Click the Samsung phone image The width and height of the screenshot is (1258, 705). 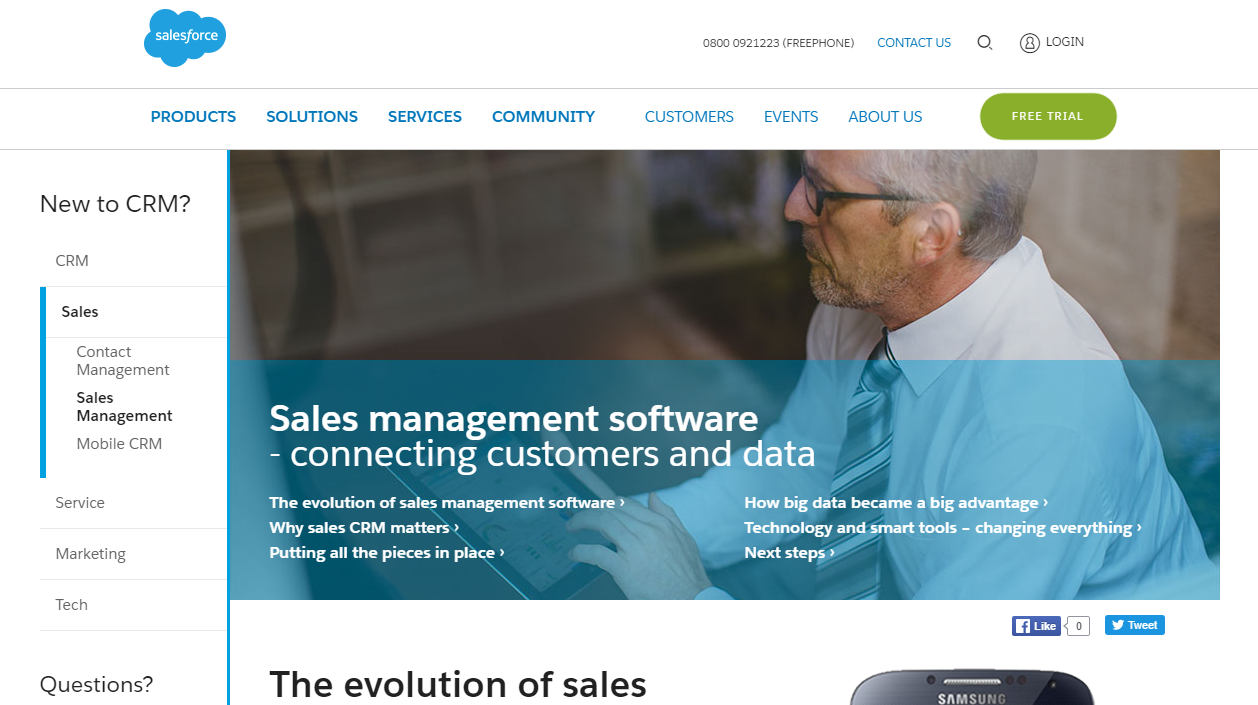(x=971, y=687)
